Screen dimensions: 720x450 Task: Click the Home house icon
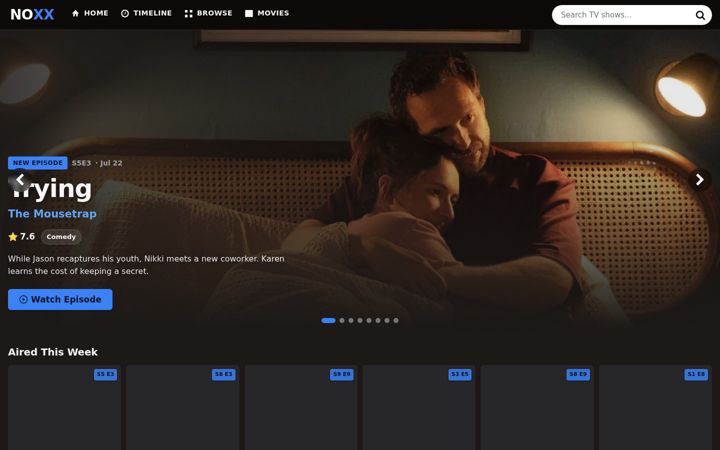tap(75, 13)
